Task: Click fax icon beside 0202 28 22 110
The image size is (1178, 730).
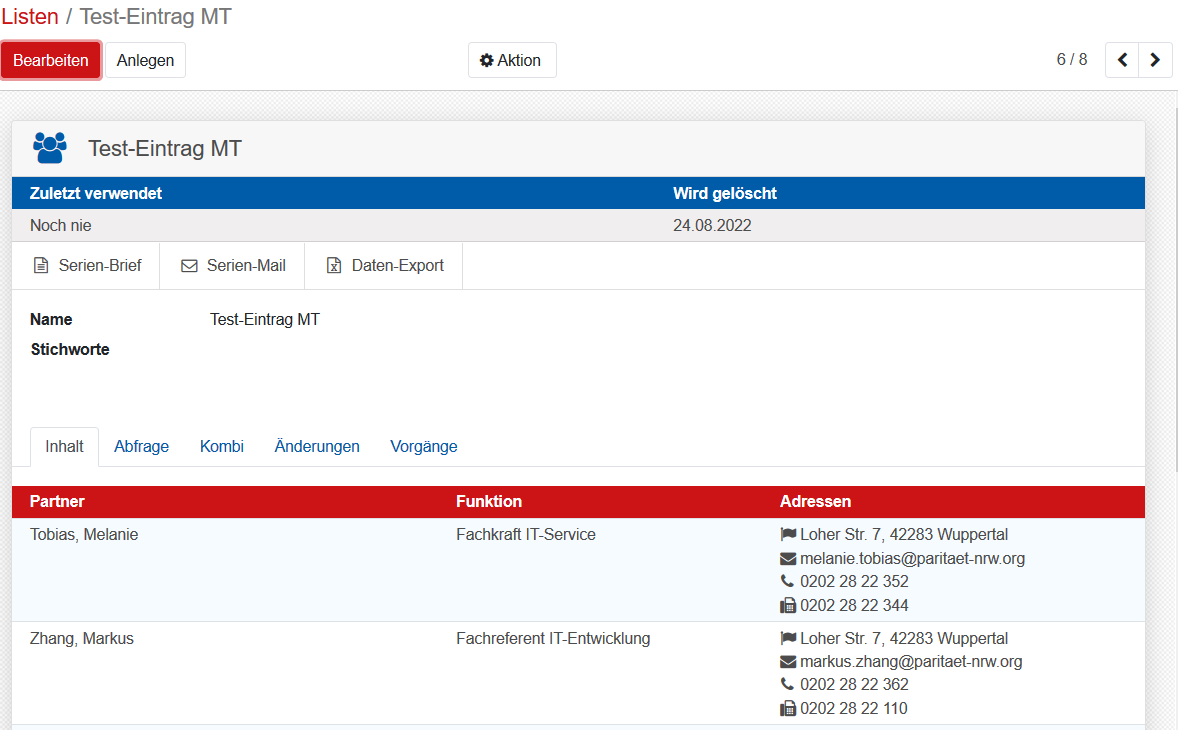Action: (788, 709)
